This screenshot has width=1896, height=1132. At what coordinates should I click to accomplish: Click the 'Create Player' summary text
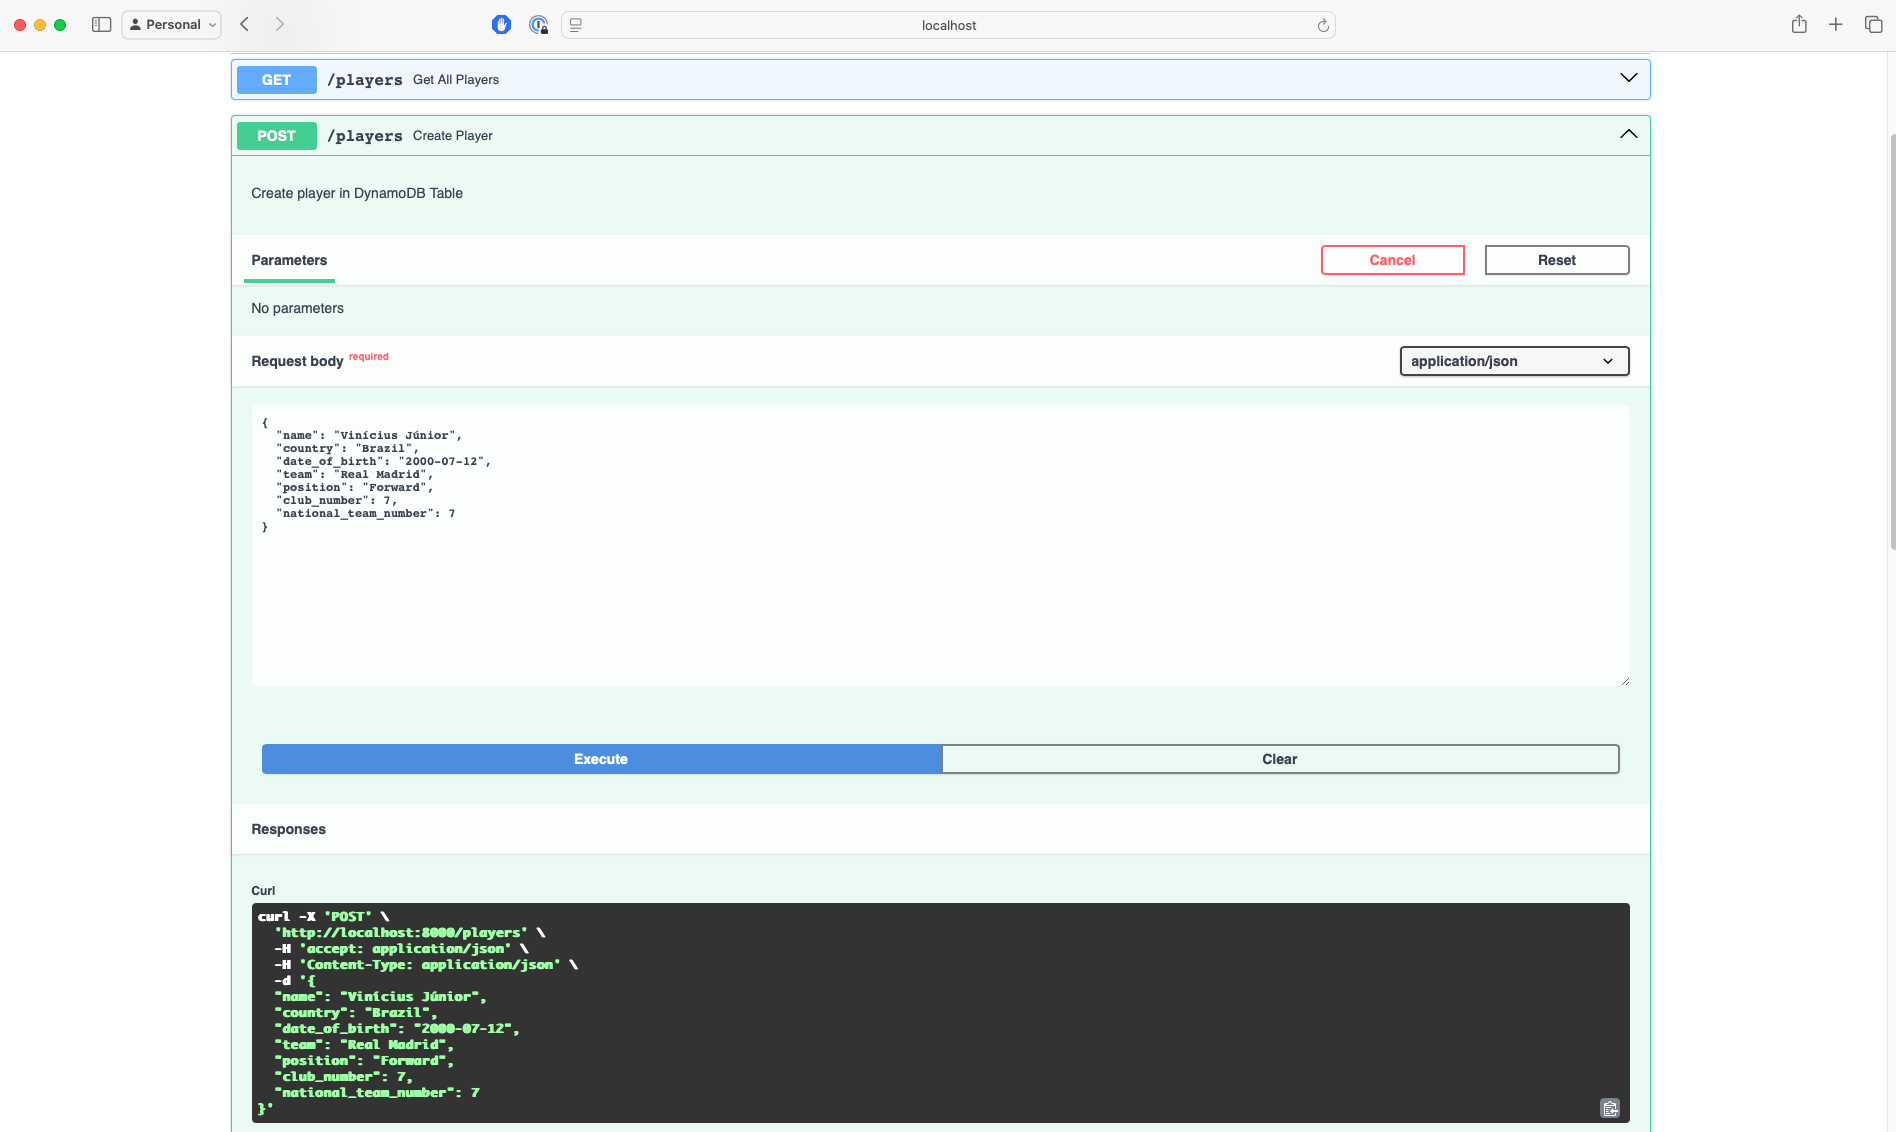[452, 136]
